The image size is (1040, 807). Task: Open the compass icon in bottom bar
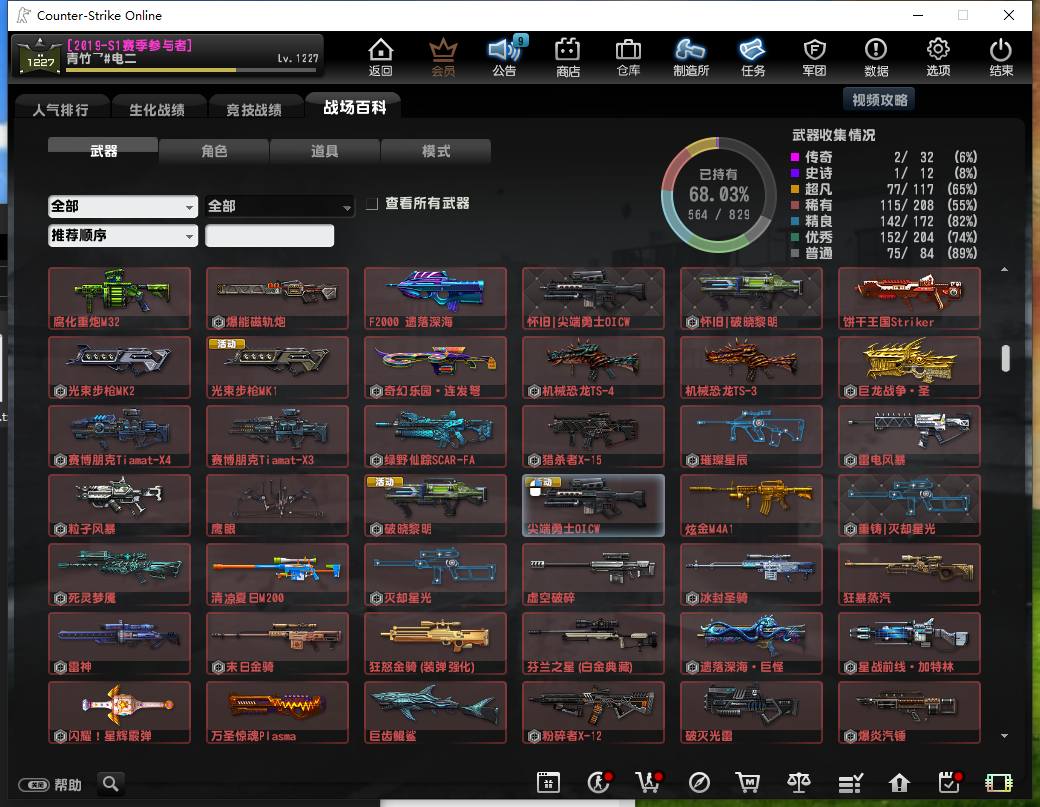click(x=699, y=783)
